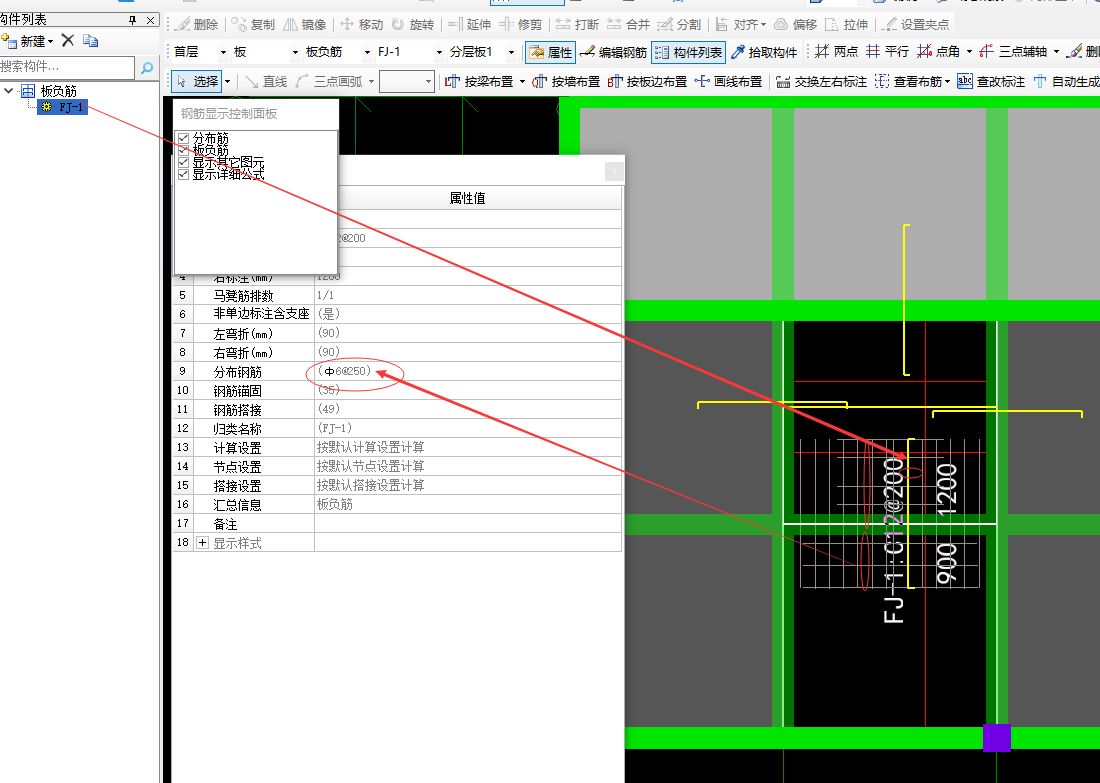Toggle the 分布筋 checkbox
1100x783 pixels.
click(x=183, y=138)
